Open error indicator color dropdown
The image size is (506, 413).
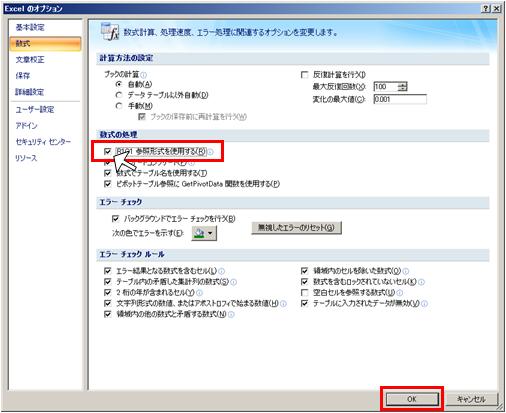tap(204, 233)
